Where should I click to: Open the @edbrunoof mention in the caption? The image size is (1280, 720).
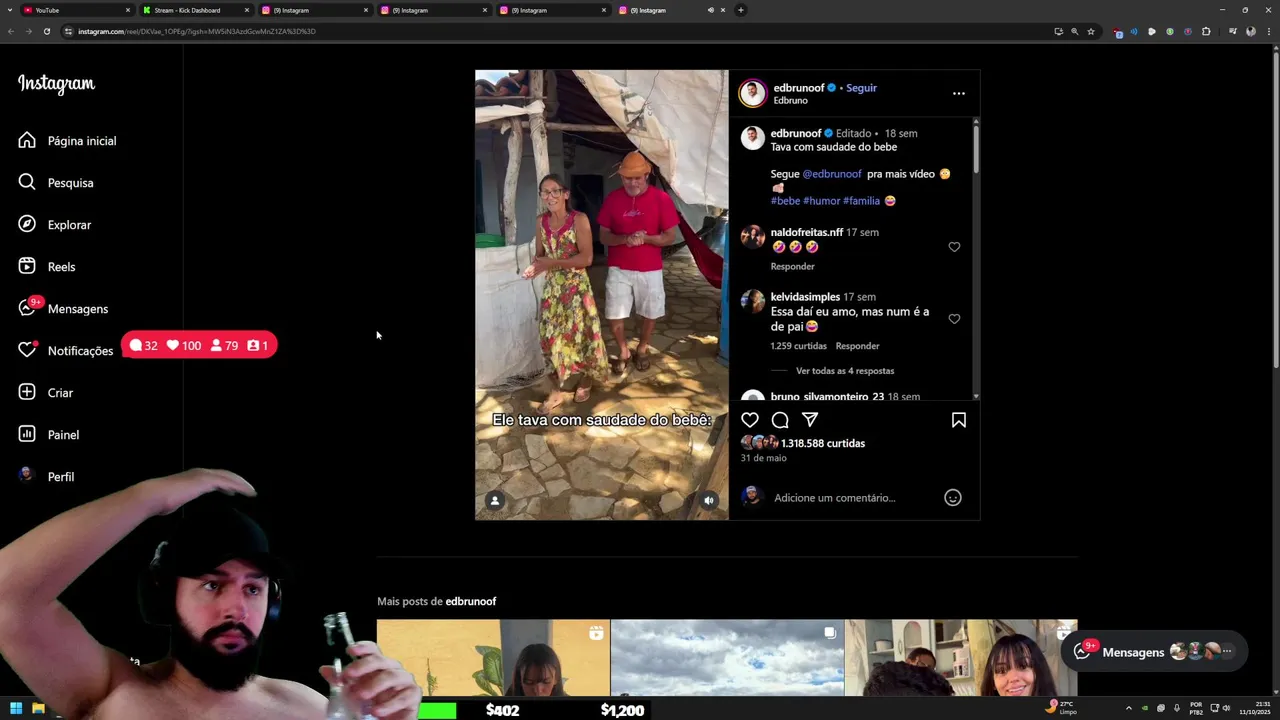click(x=832, y=174)
